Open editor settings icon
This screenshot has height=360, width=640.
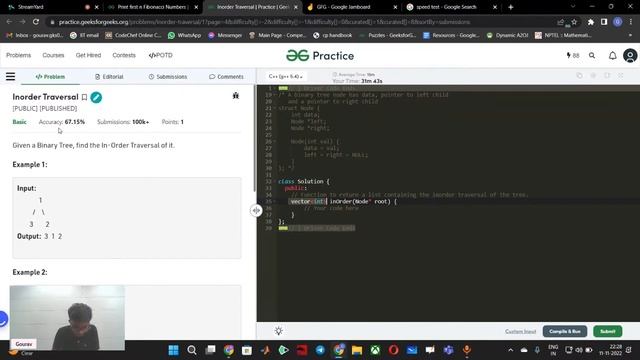coord(593,76)
